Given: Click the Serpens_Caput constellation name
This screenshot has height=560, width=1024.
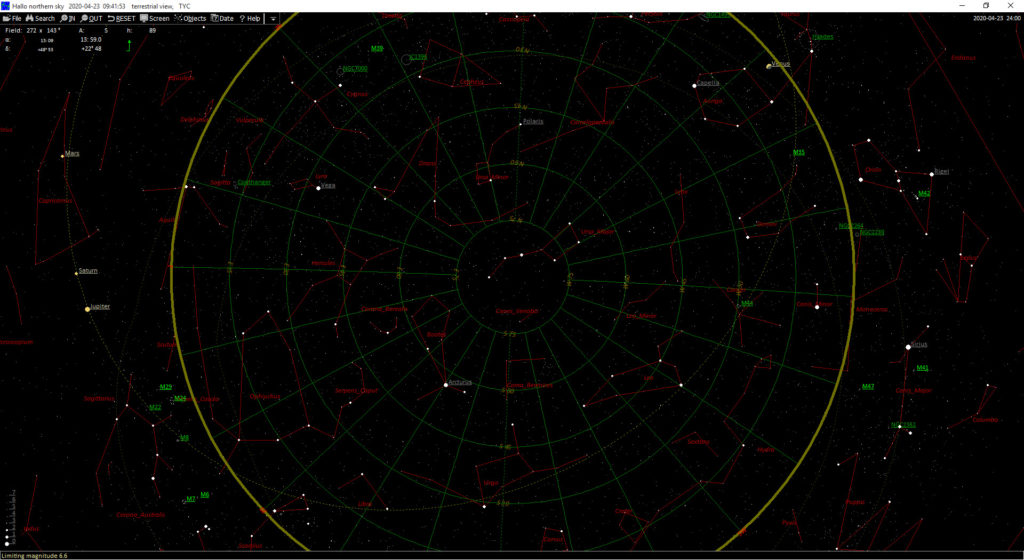Looking at the screenshot, I should pyautogui.click(x=356, y=390).
